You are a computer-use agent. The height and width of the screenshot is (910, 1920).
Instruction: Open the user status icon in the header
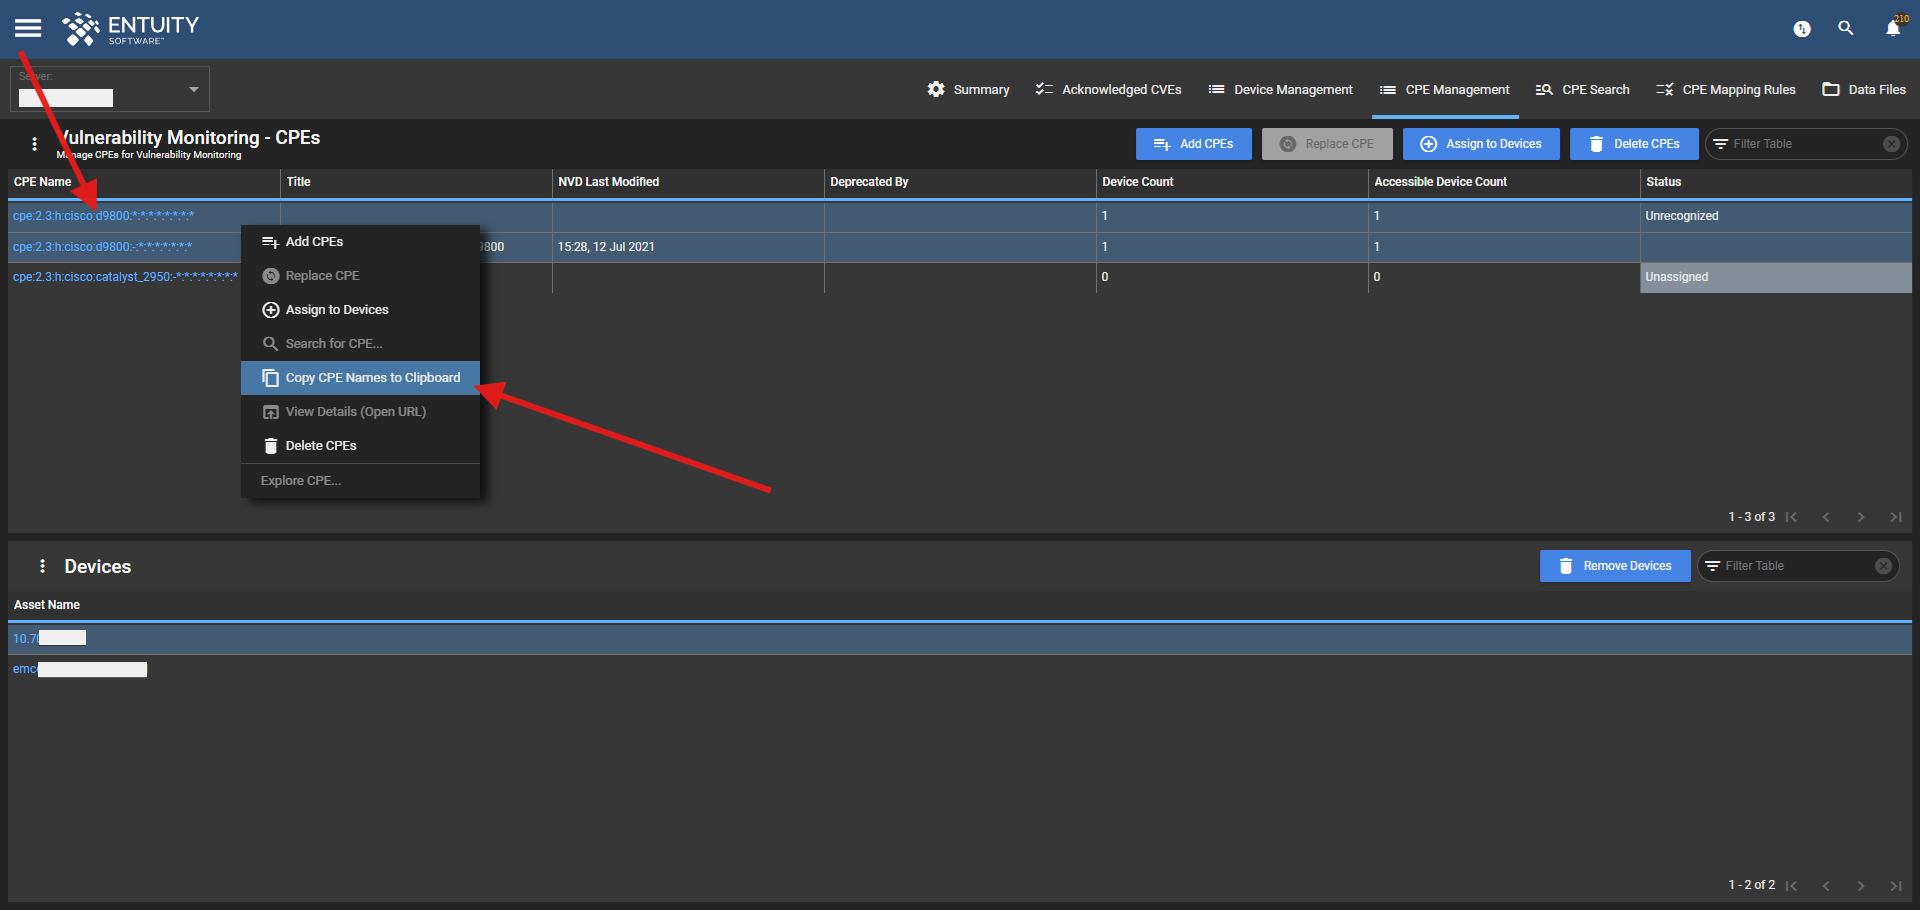click(1802, 29)
